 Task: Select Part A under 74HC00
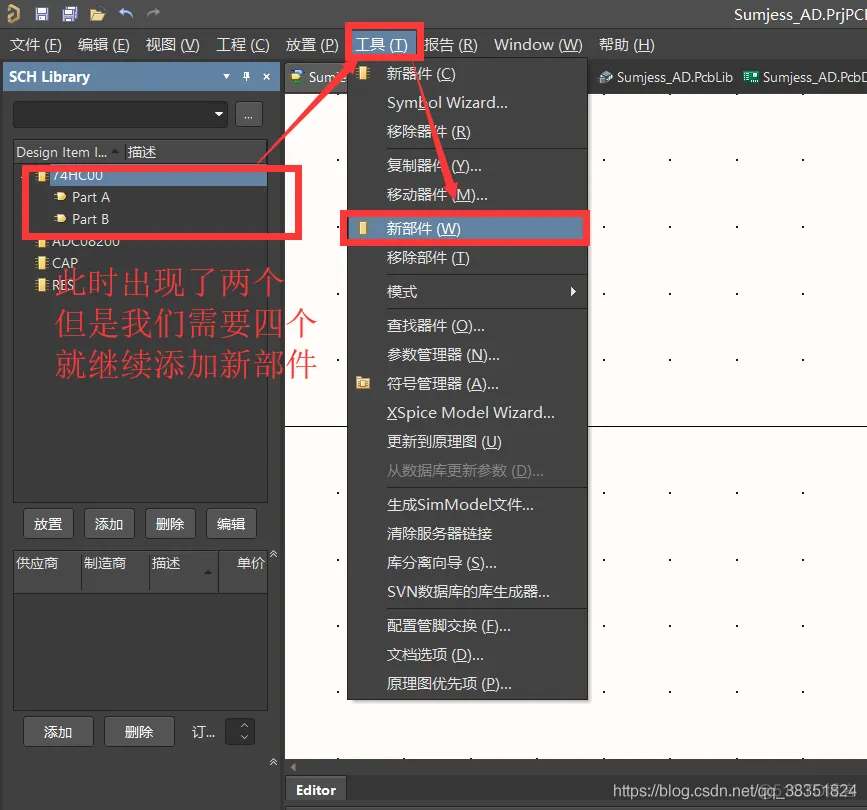pos(91,197)
